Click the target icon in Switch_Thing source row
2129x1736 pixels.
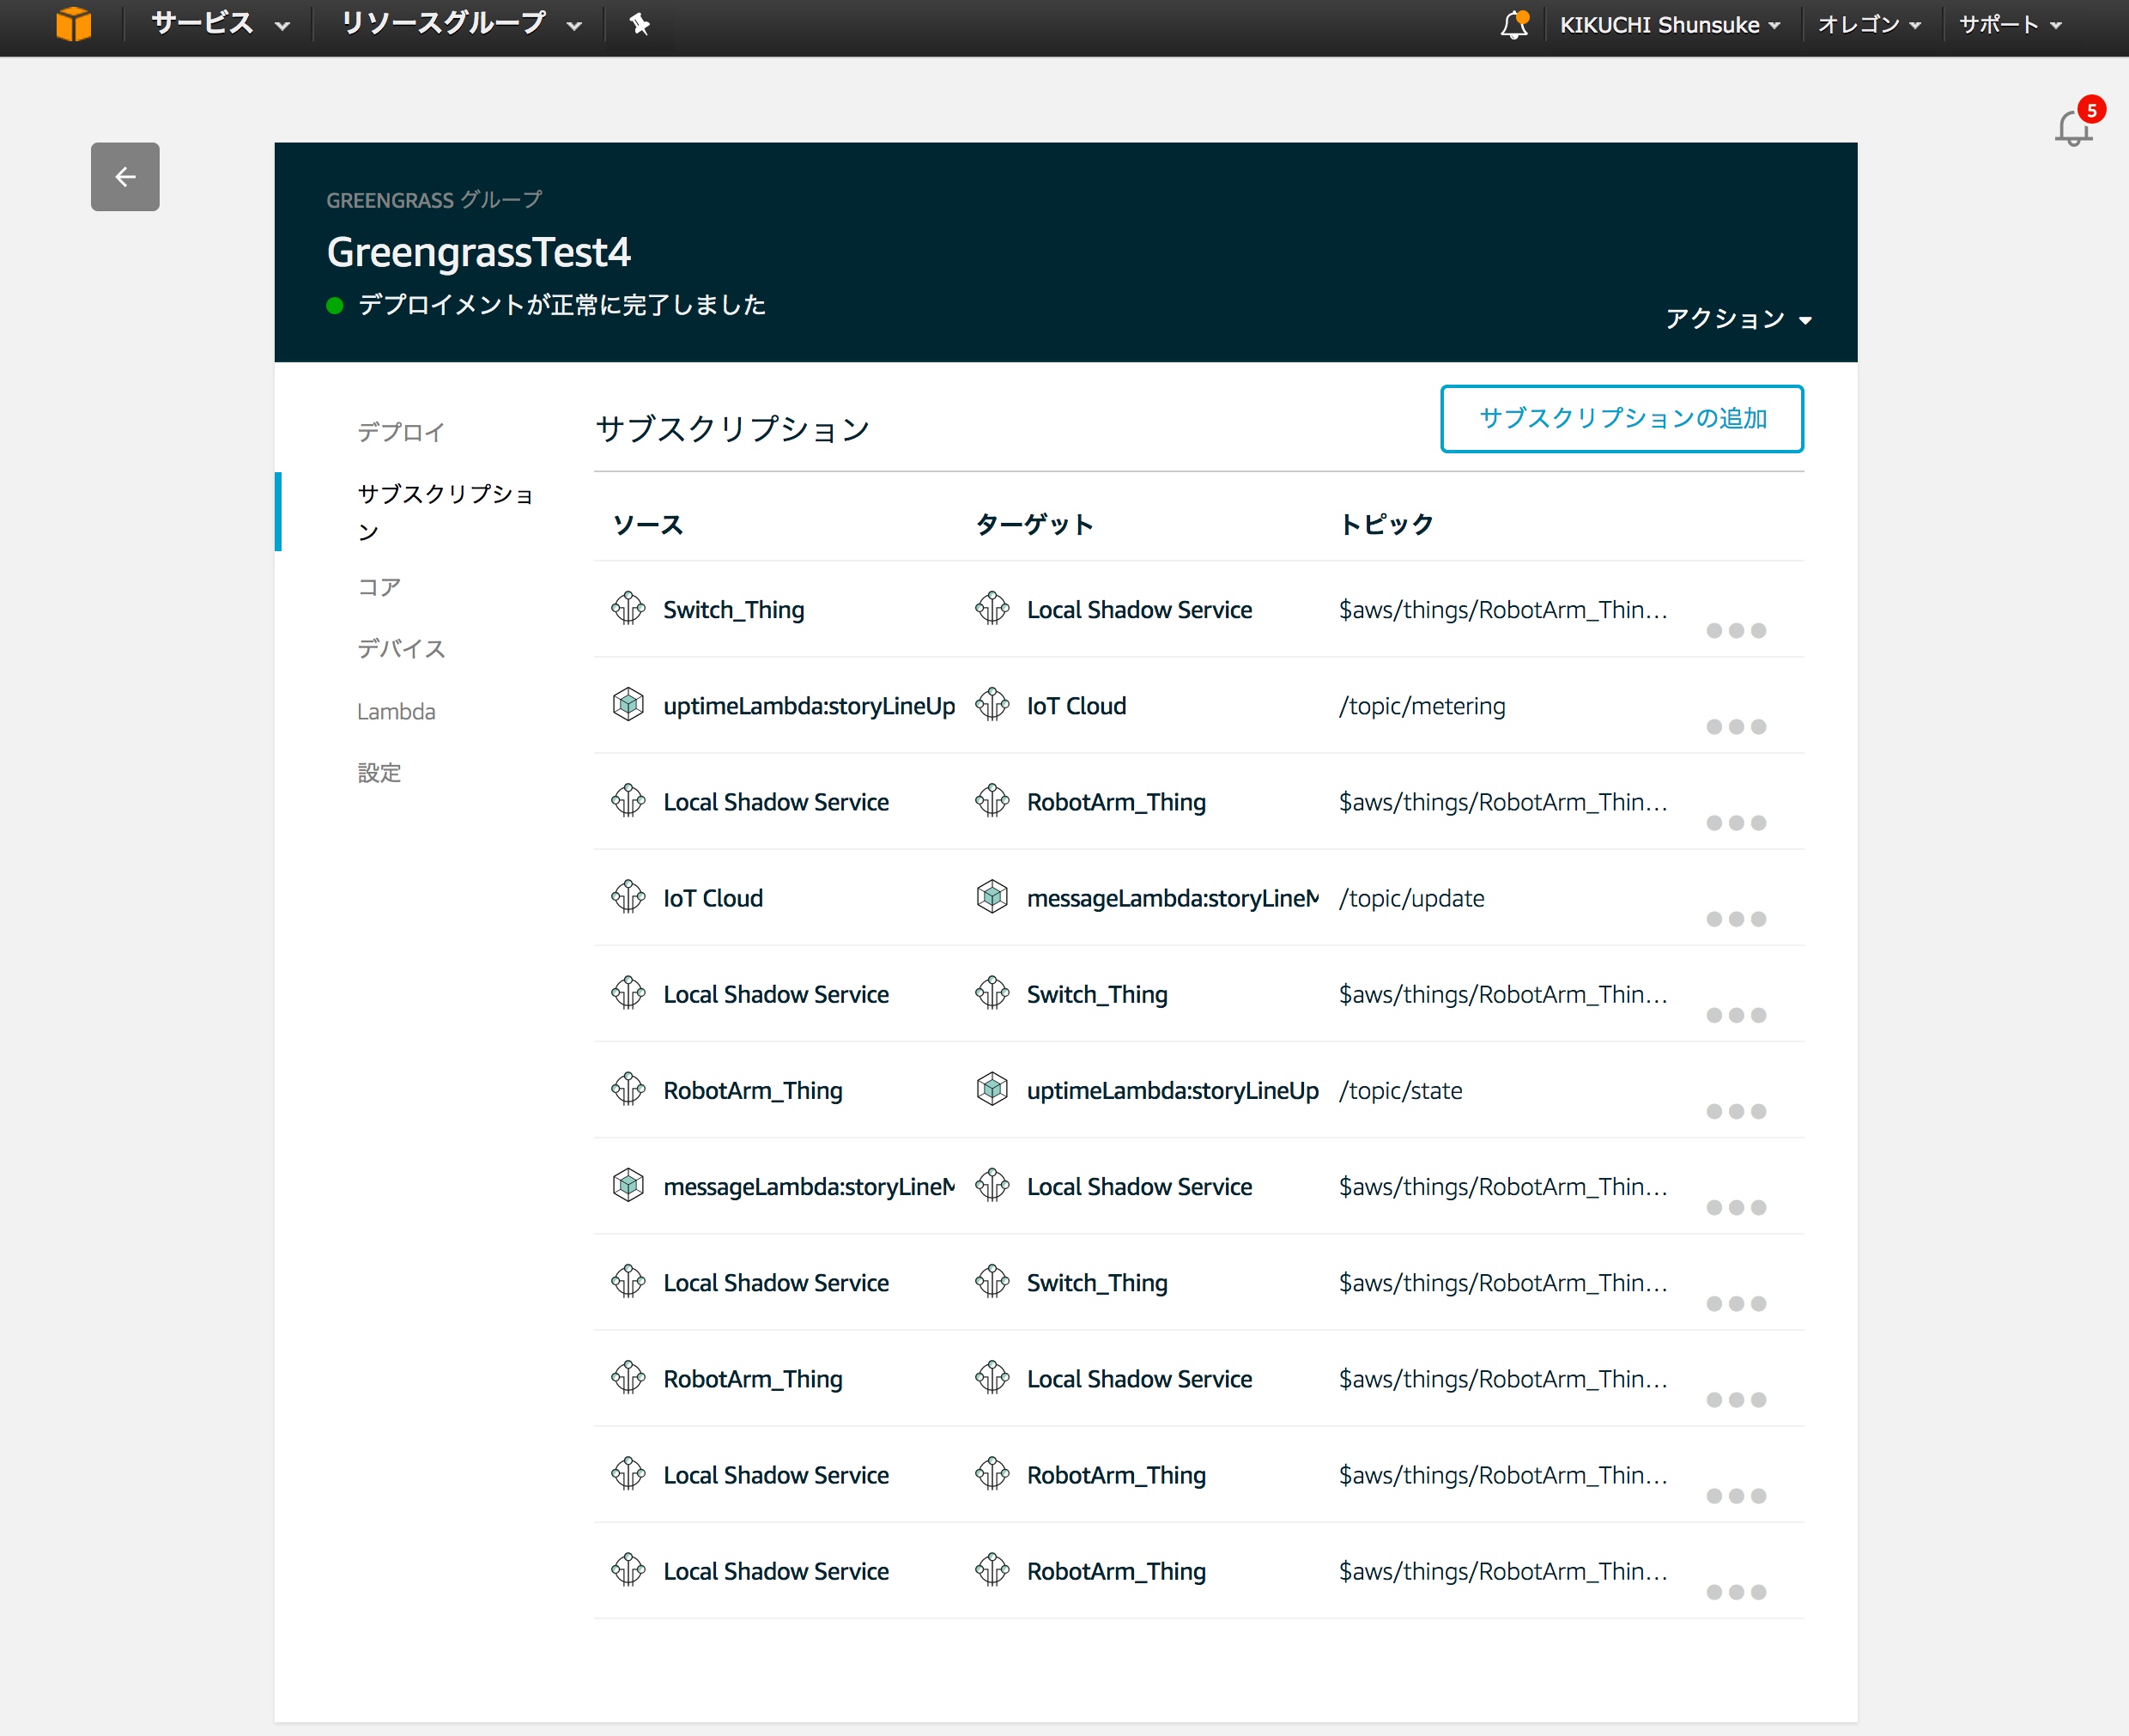(x=992, y=608)
